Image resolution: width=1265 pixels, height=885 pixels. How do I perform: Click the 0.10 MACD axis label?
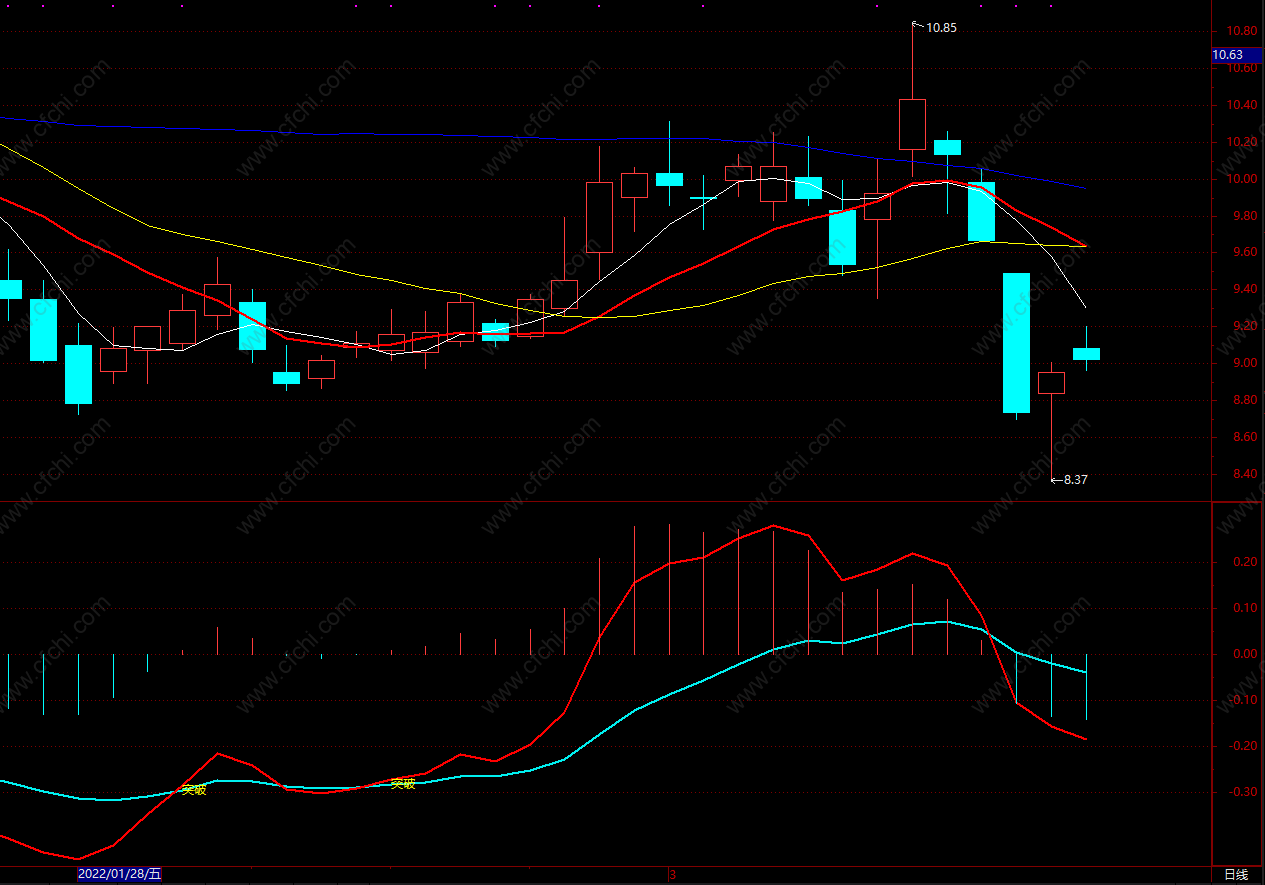point(1244,608)
